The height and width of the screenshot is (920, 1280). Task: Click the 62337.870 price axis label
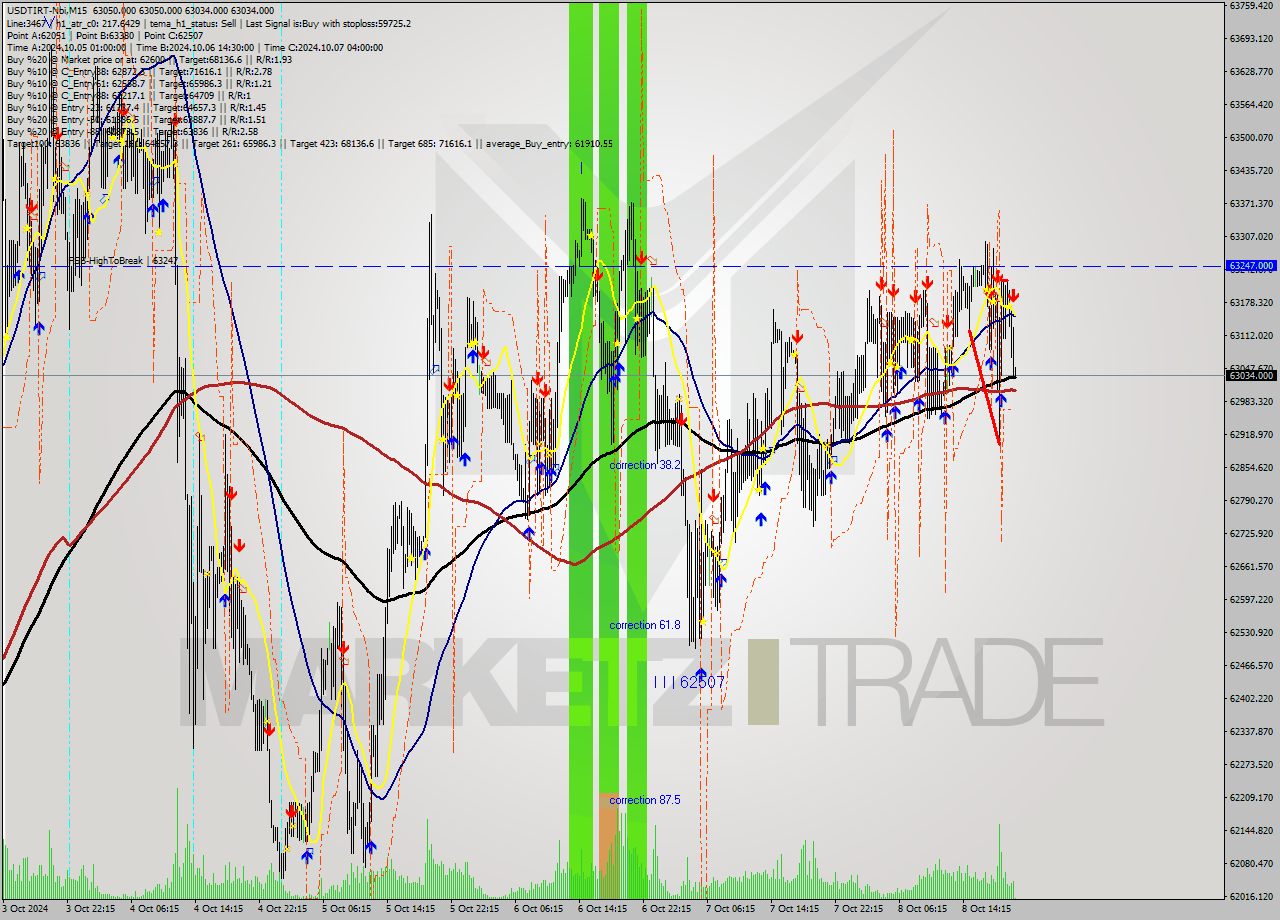1251,731
